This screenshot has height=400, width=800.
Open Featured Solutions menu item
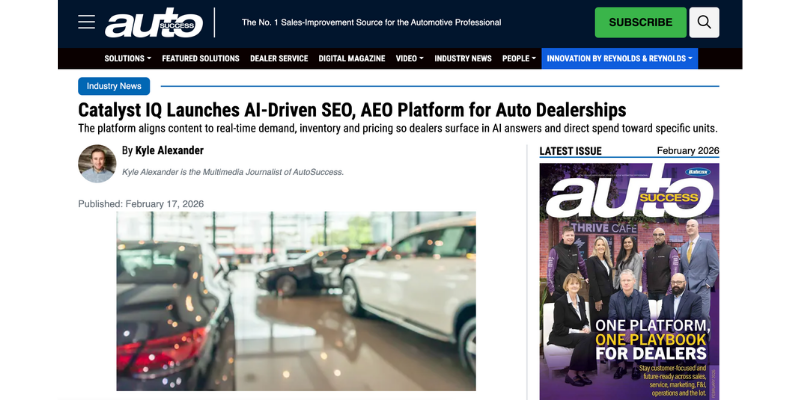click(201, 59)
